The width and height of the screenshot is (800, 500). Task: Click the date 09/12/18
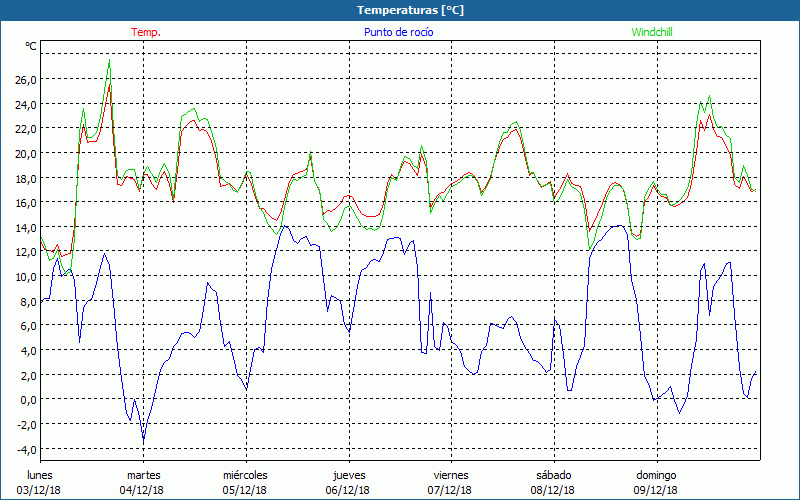tap(656, 490)
